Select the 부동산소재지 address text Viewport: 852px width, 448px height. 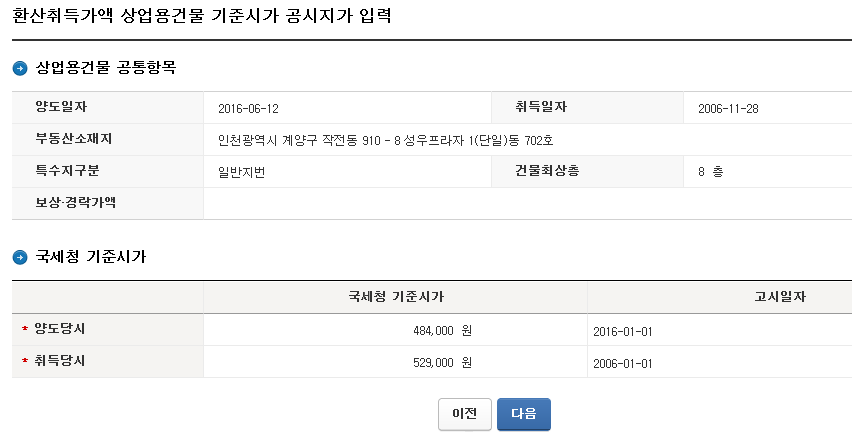pos(385,140)
